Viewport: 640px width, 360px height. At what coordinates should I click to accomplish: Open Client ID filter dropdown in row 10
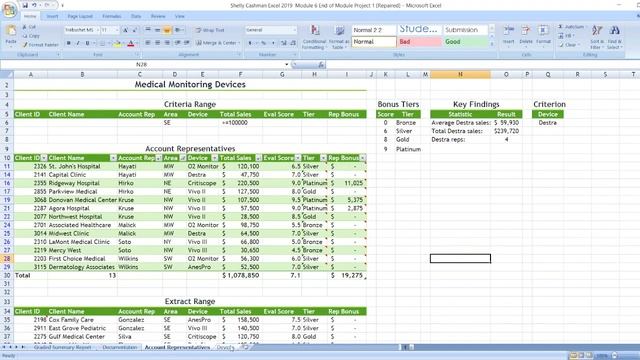click(x=44, y=158)
